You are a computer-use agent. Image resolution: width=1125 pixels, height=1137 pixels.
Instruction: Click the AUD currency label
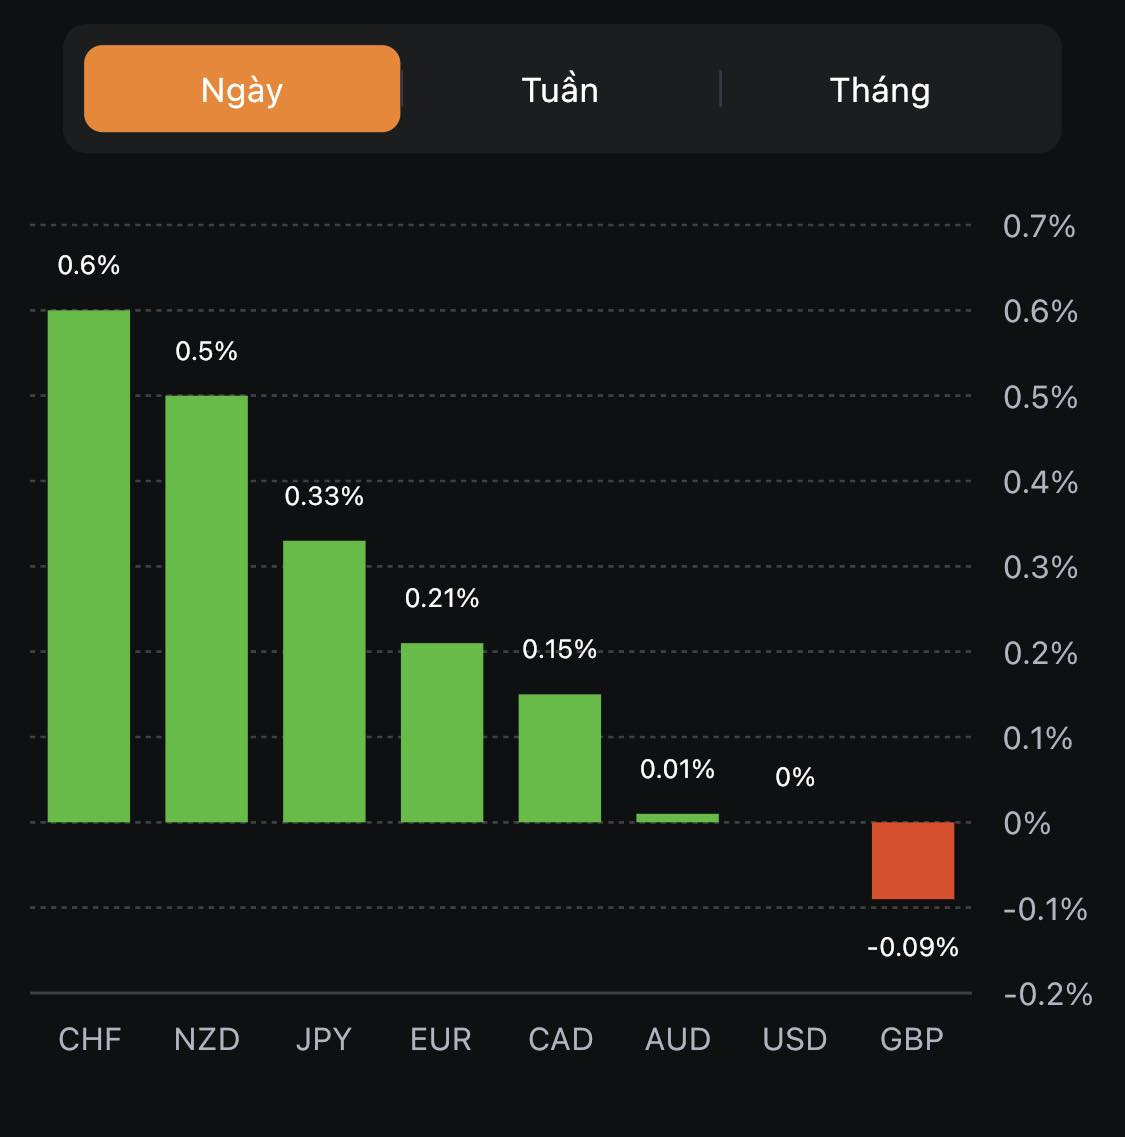click(x=678, y=1039)
